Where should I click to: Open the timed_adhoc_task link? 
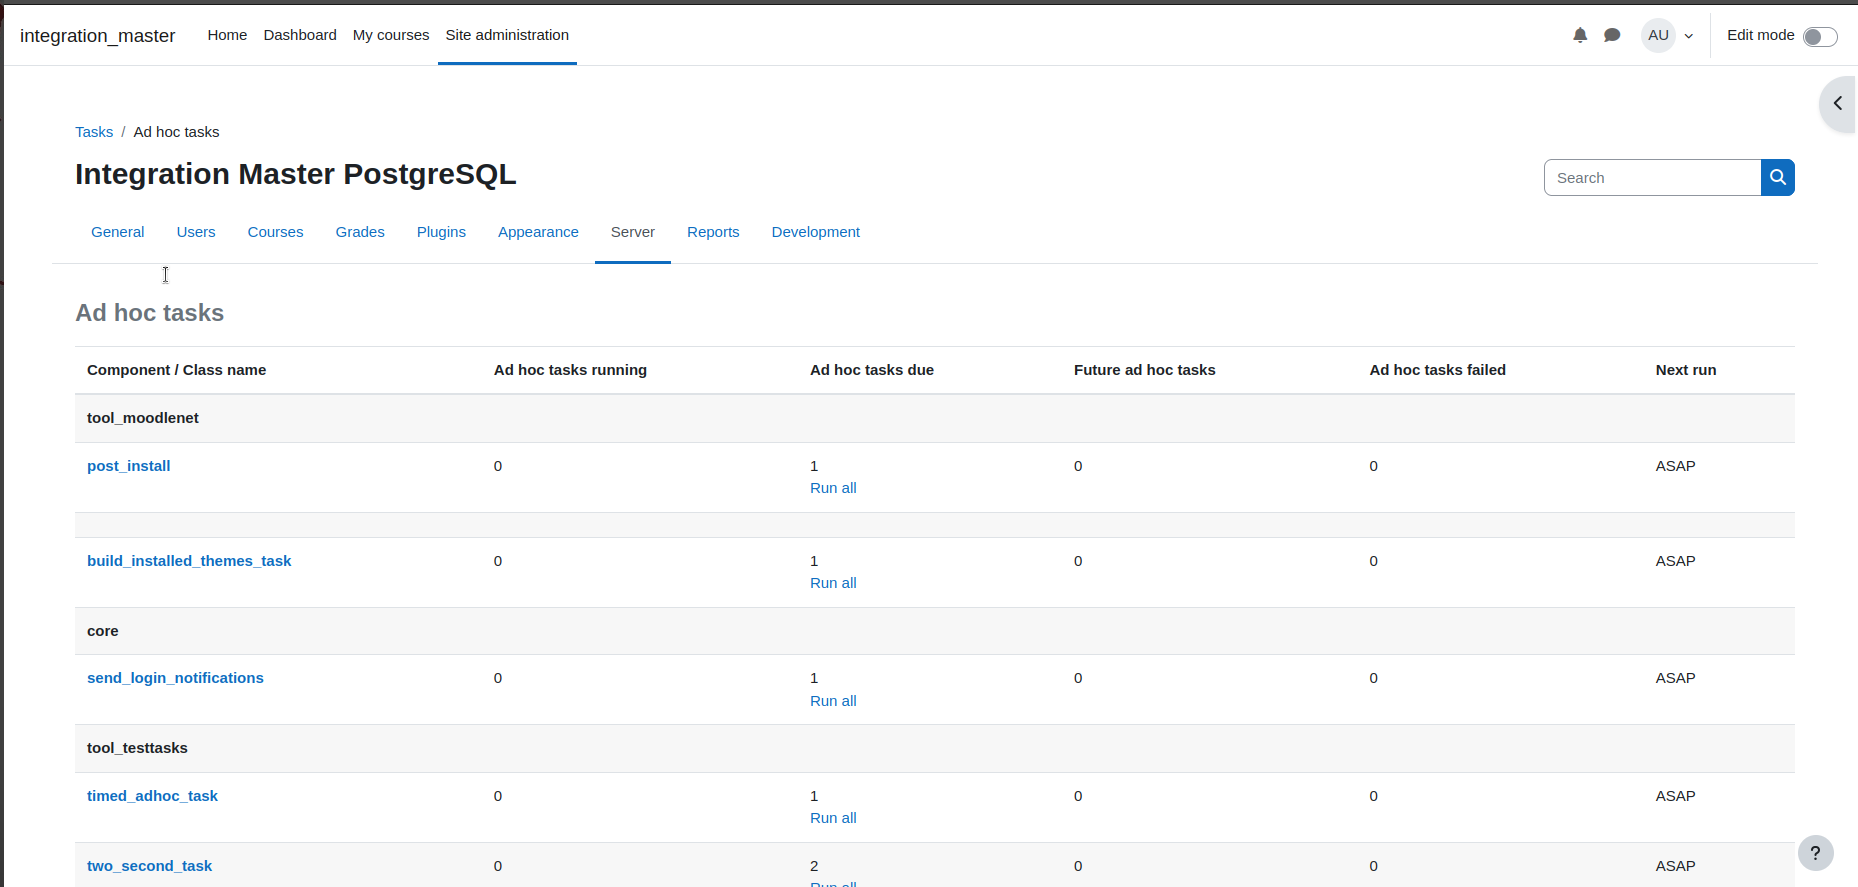tap(152, 796)
